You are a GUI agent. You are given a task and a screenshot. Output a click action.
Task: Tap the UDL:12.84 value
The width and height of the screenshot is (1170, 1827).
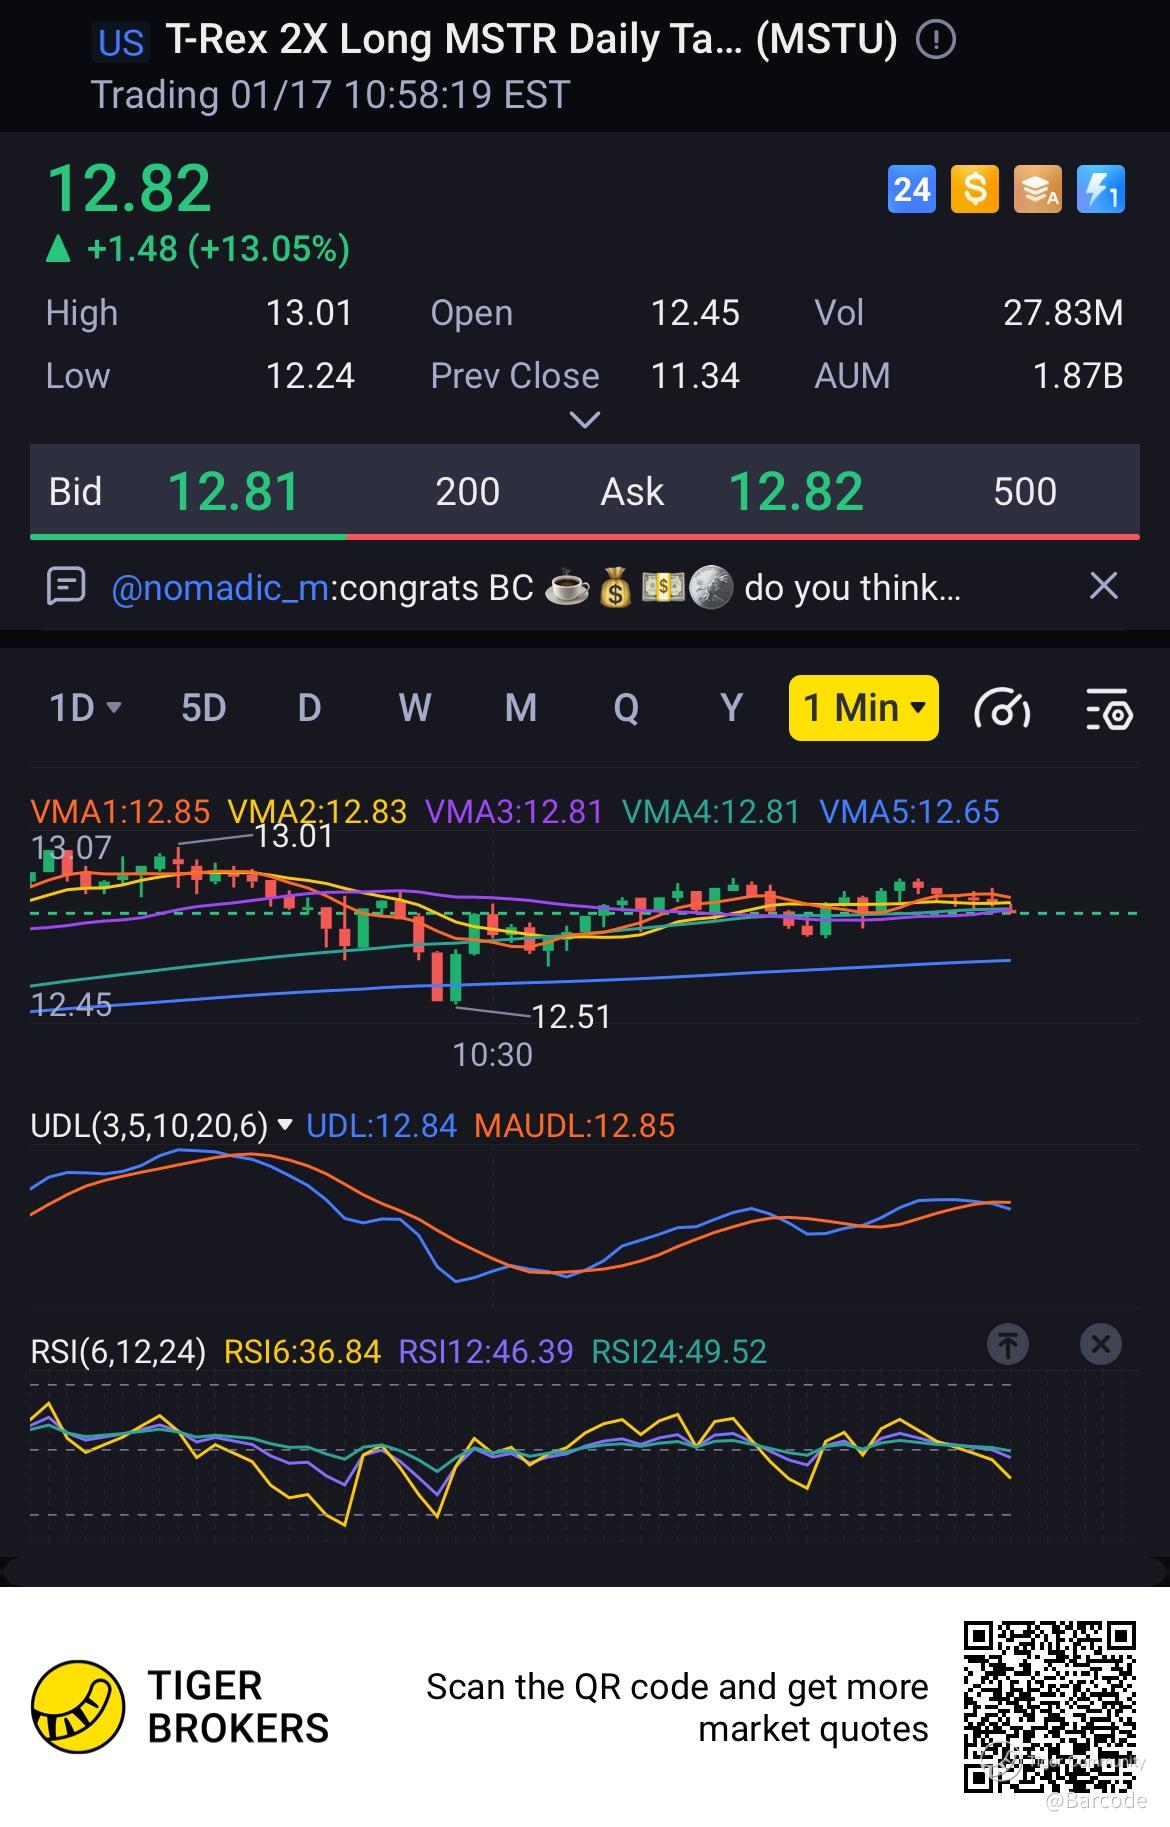pos(381,1126)
